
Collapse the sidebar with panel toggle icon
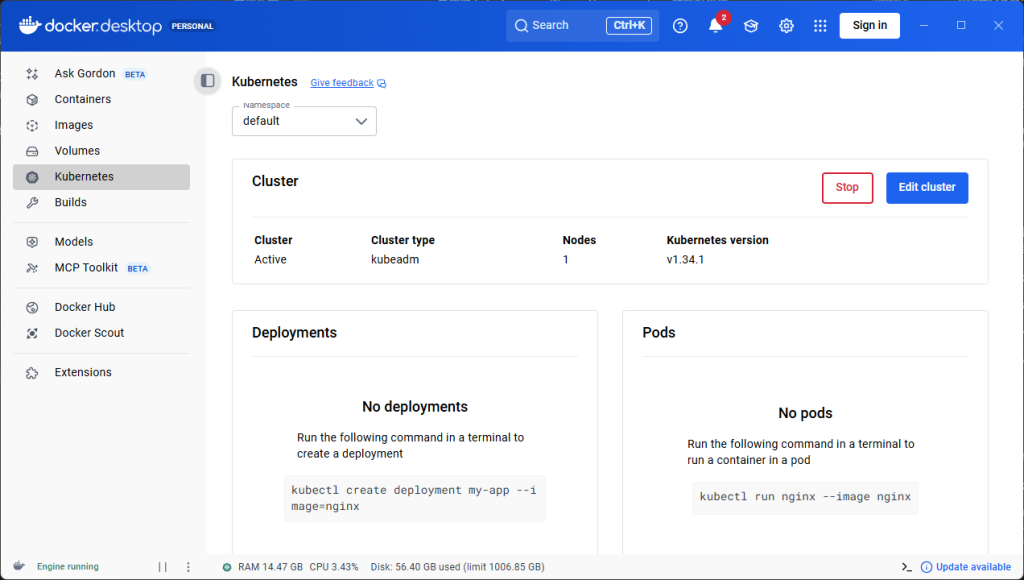tap(208, 81)
